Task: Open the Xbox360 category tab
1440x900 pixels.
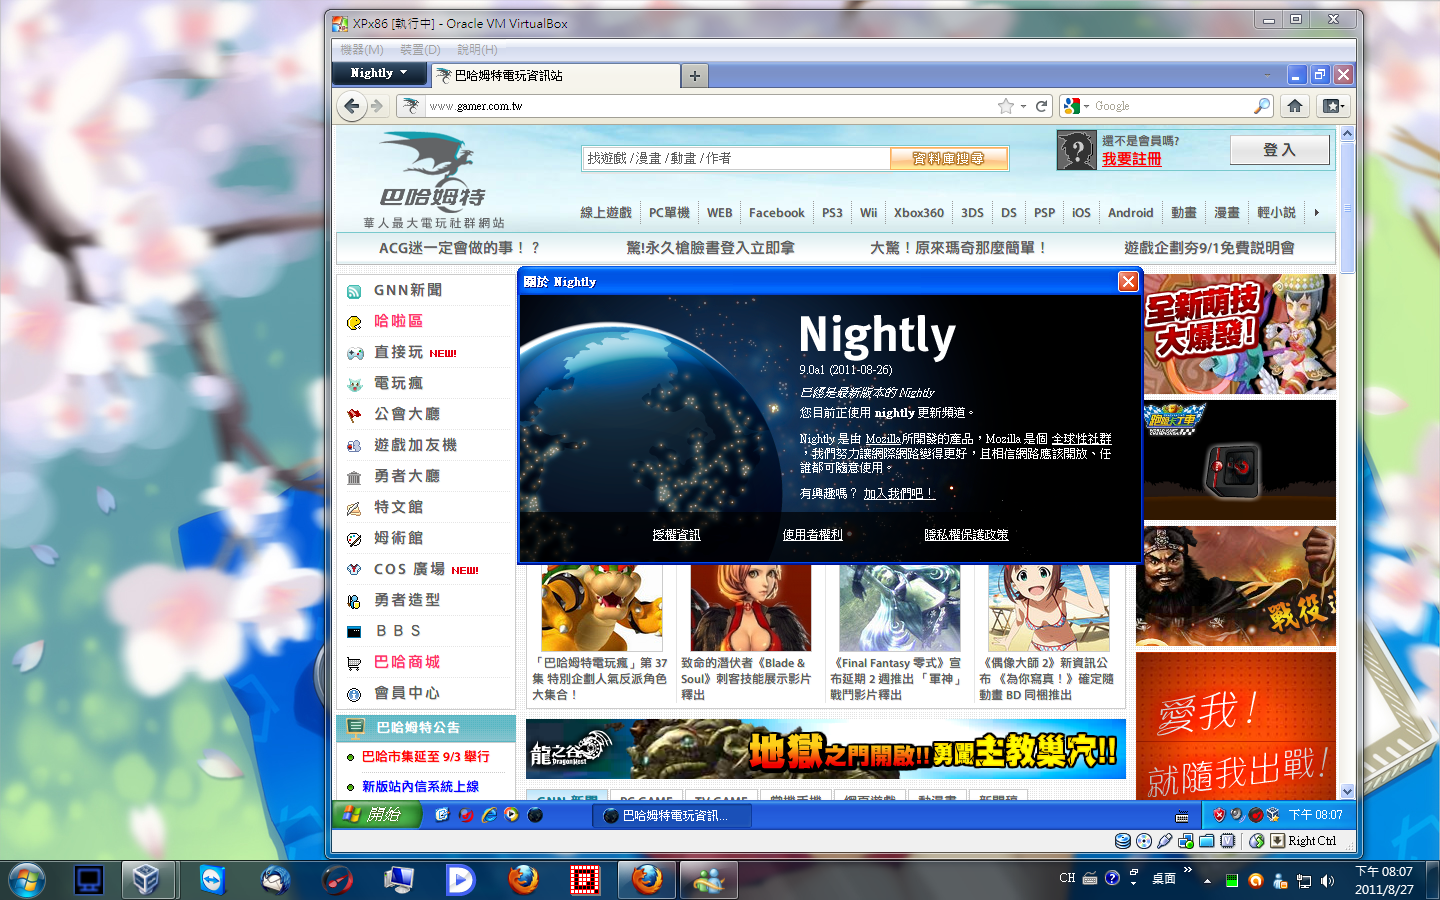Action: (x=919, y=213)
